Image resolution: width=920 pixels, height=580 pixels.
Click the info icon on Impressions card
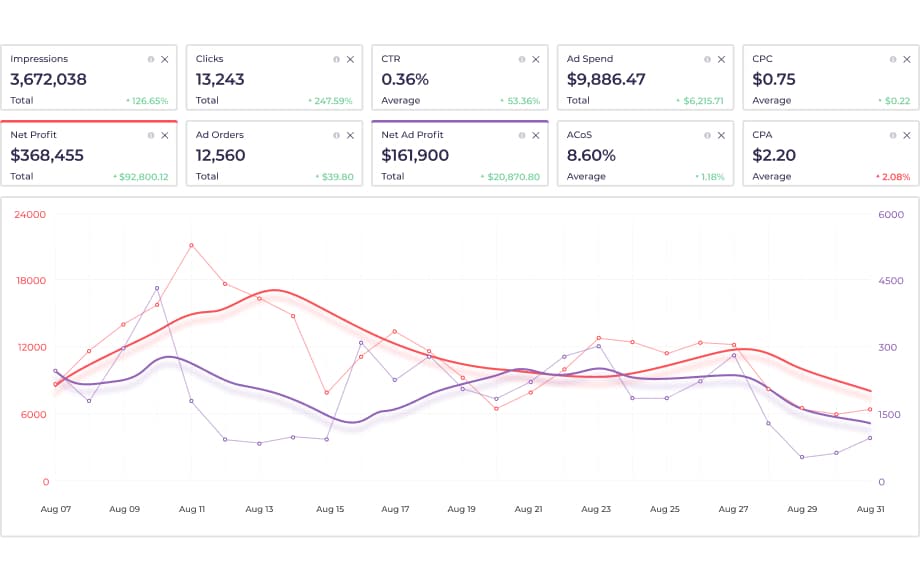tap(151, 60)
